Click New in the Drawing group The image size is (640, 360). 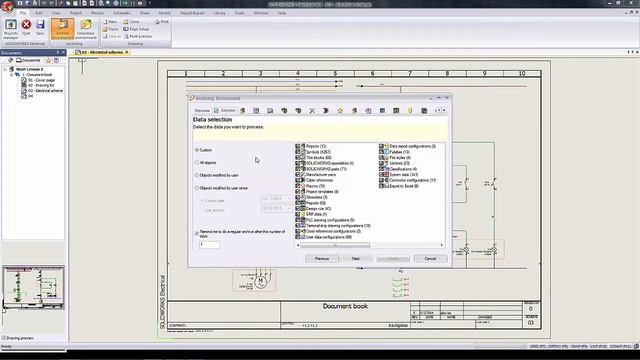click(x=110, y=22)
